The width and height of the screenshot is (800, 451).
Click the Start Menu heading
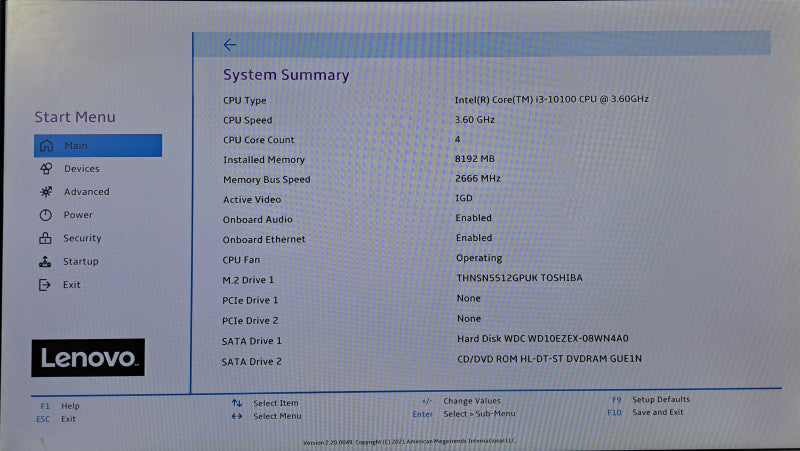[x=75, y=117]
